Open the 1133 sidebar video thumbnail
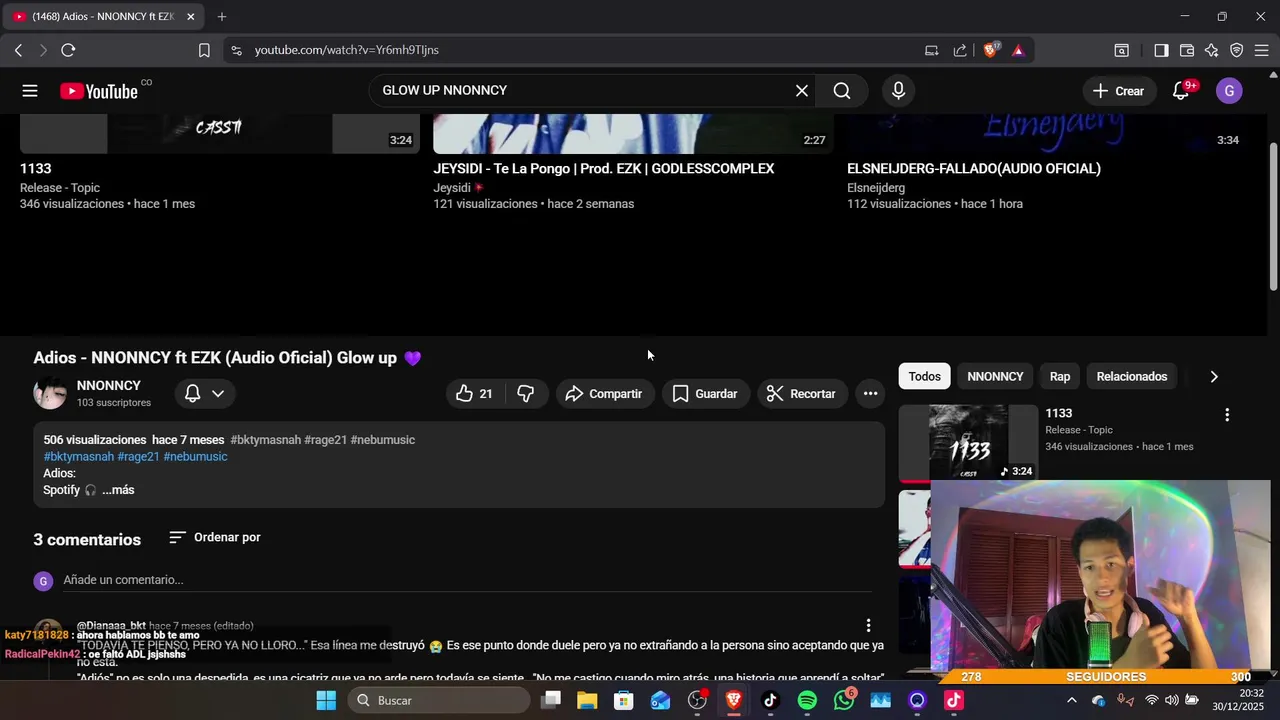The width and height of the screenshot is (1280, 720). [968, 443]
